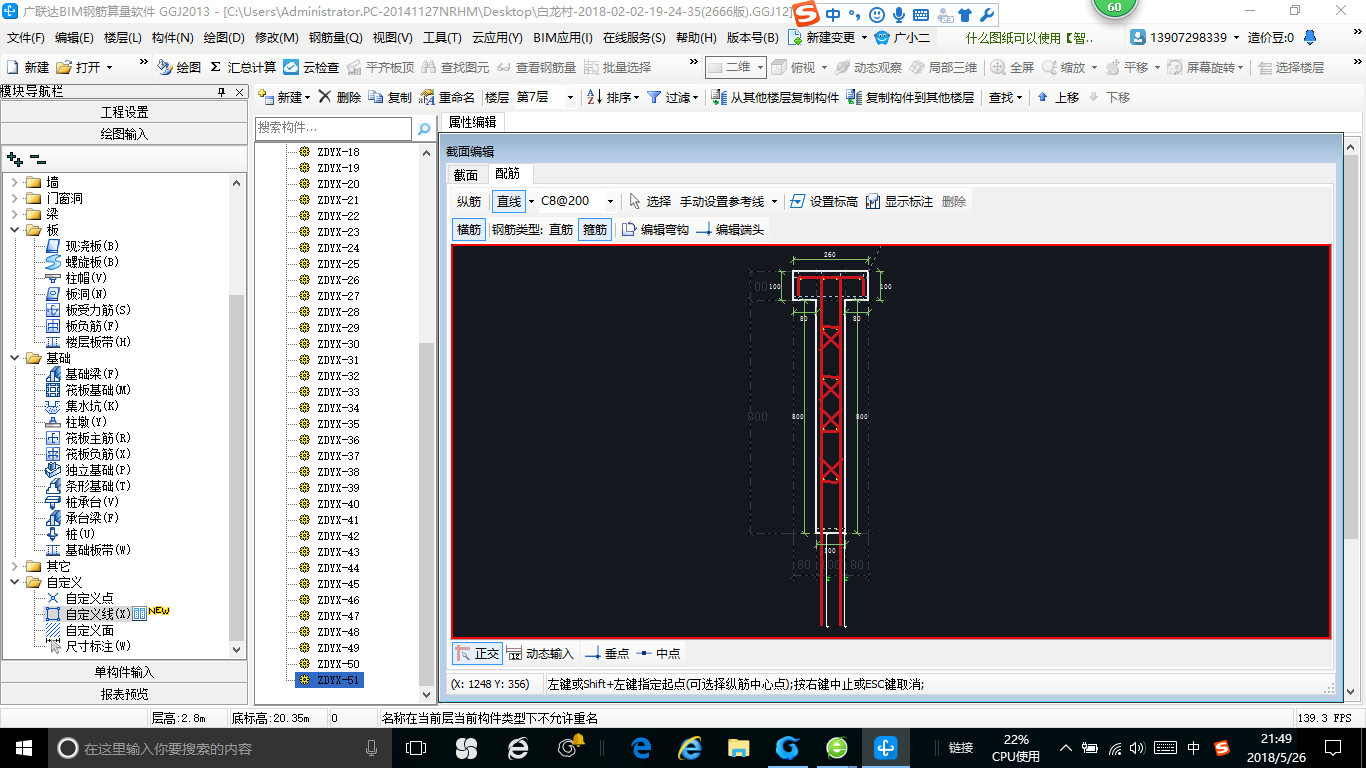The height and width of the screenshot is (768, 1366).
Task: Click 复制 copy component button
Action: (x=390, y=97)
